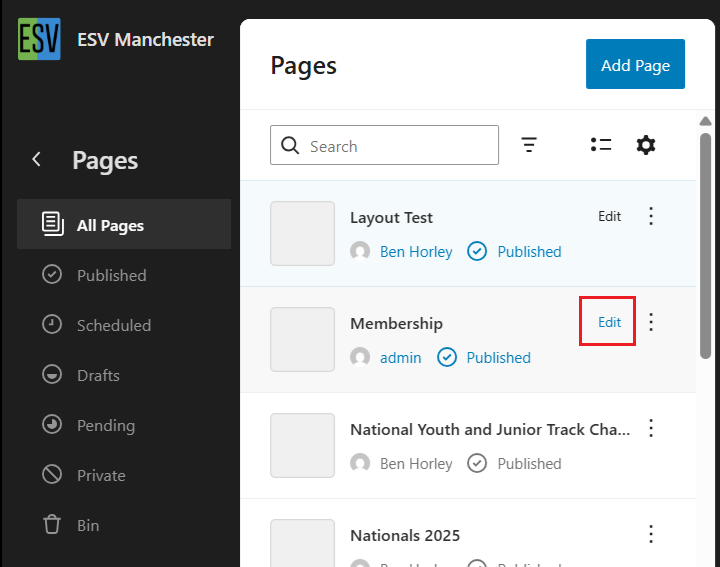Open the filter icon beside search
720x567 pixels.
(x=529, y=145)
